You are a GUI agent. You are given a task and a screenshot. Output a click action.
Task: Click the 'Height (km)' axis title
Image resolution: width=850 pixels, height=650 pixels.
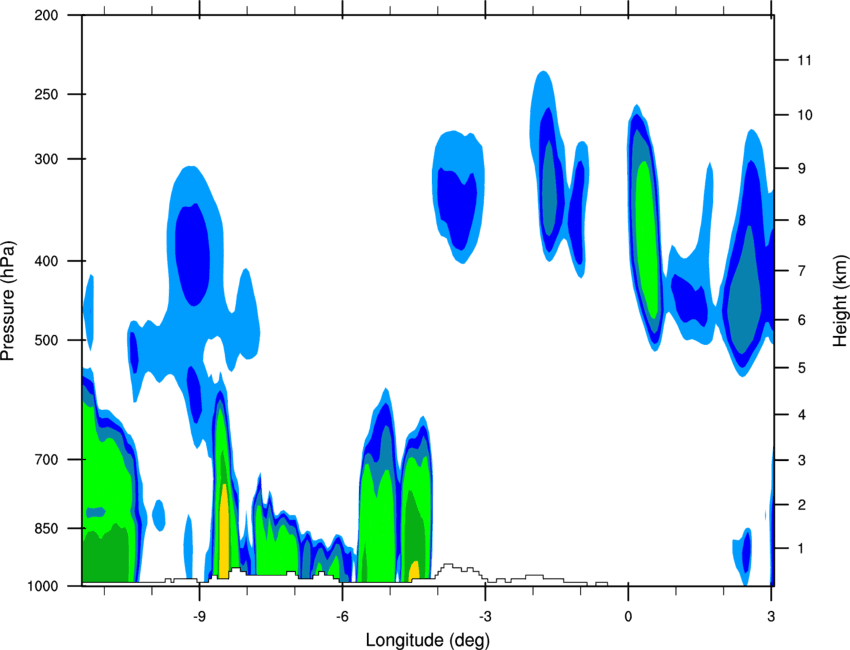(x=840, y=299)
